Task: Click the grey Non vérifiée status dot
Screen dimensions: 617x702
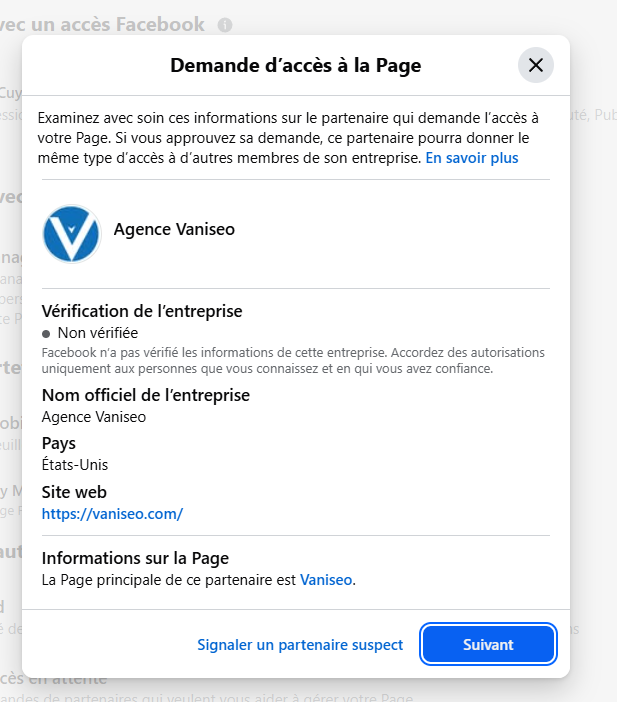Action: point(46,333)
